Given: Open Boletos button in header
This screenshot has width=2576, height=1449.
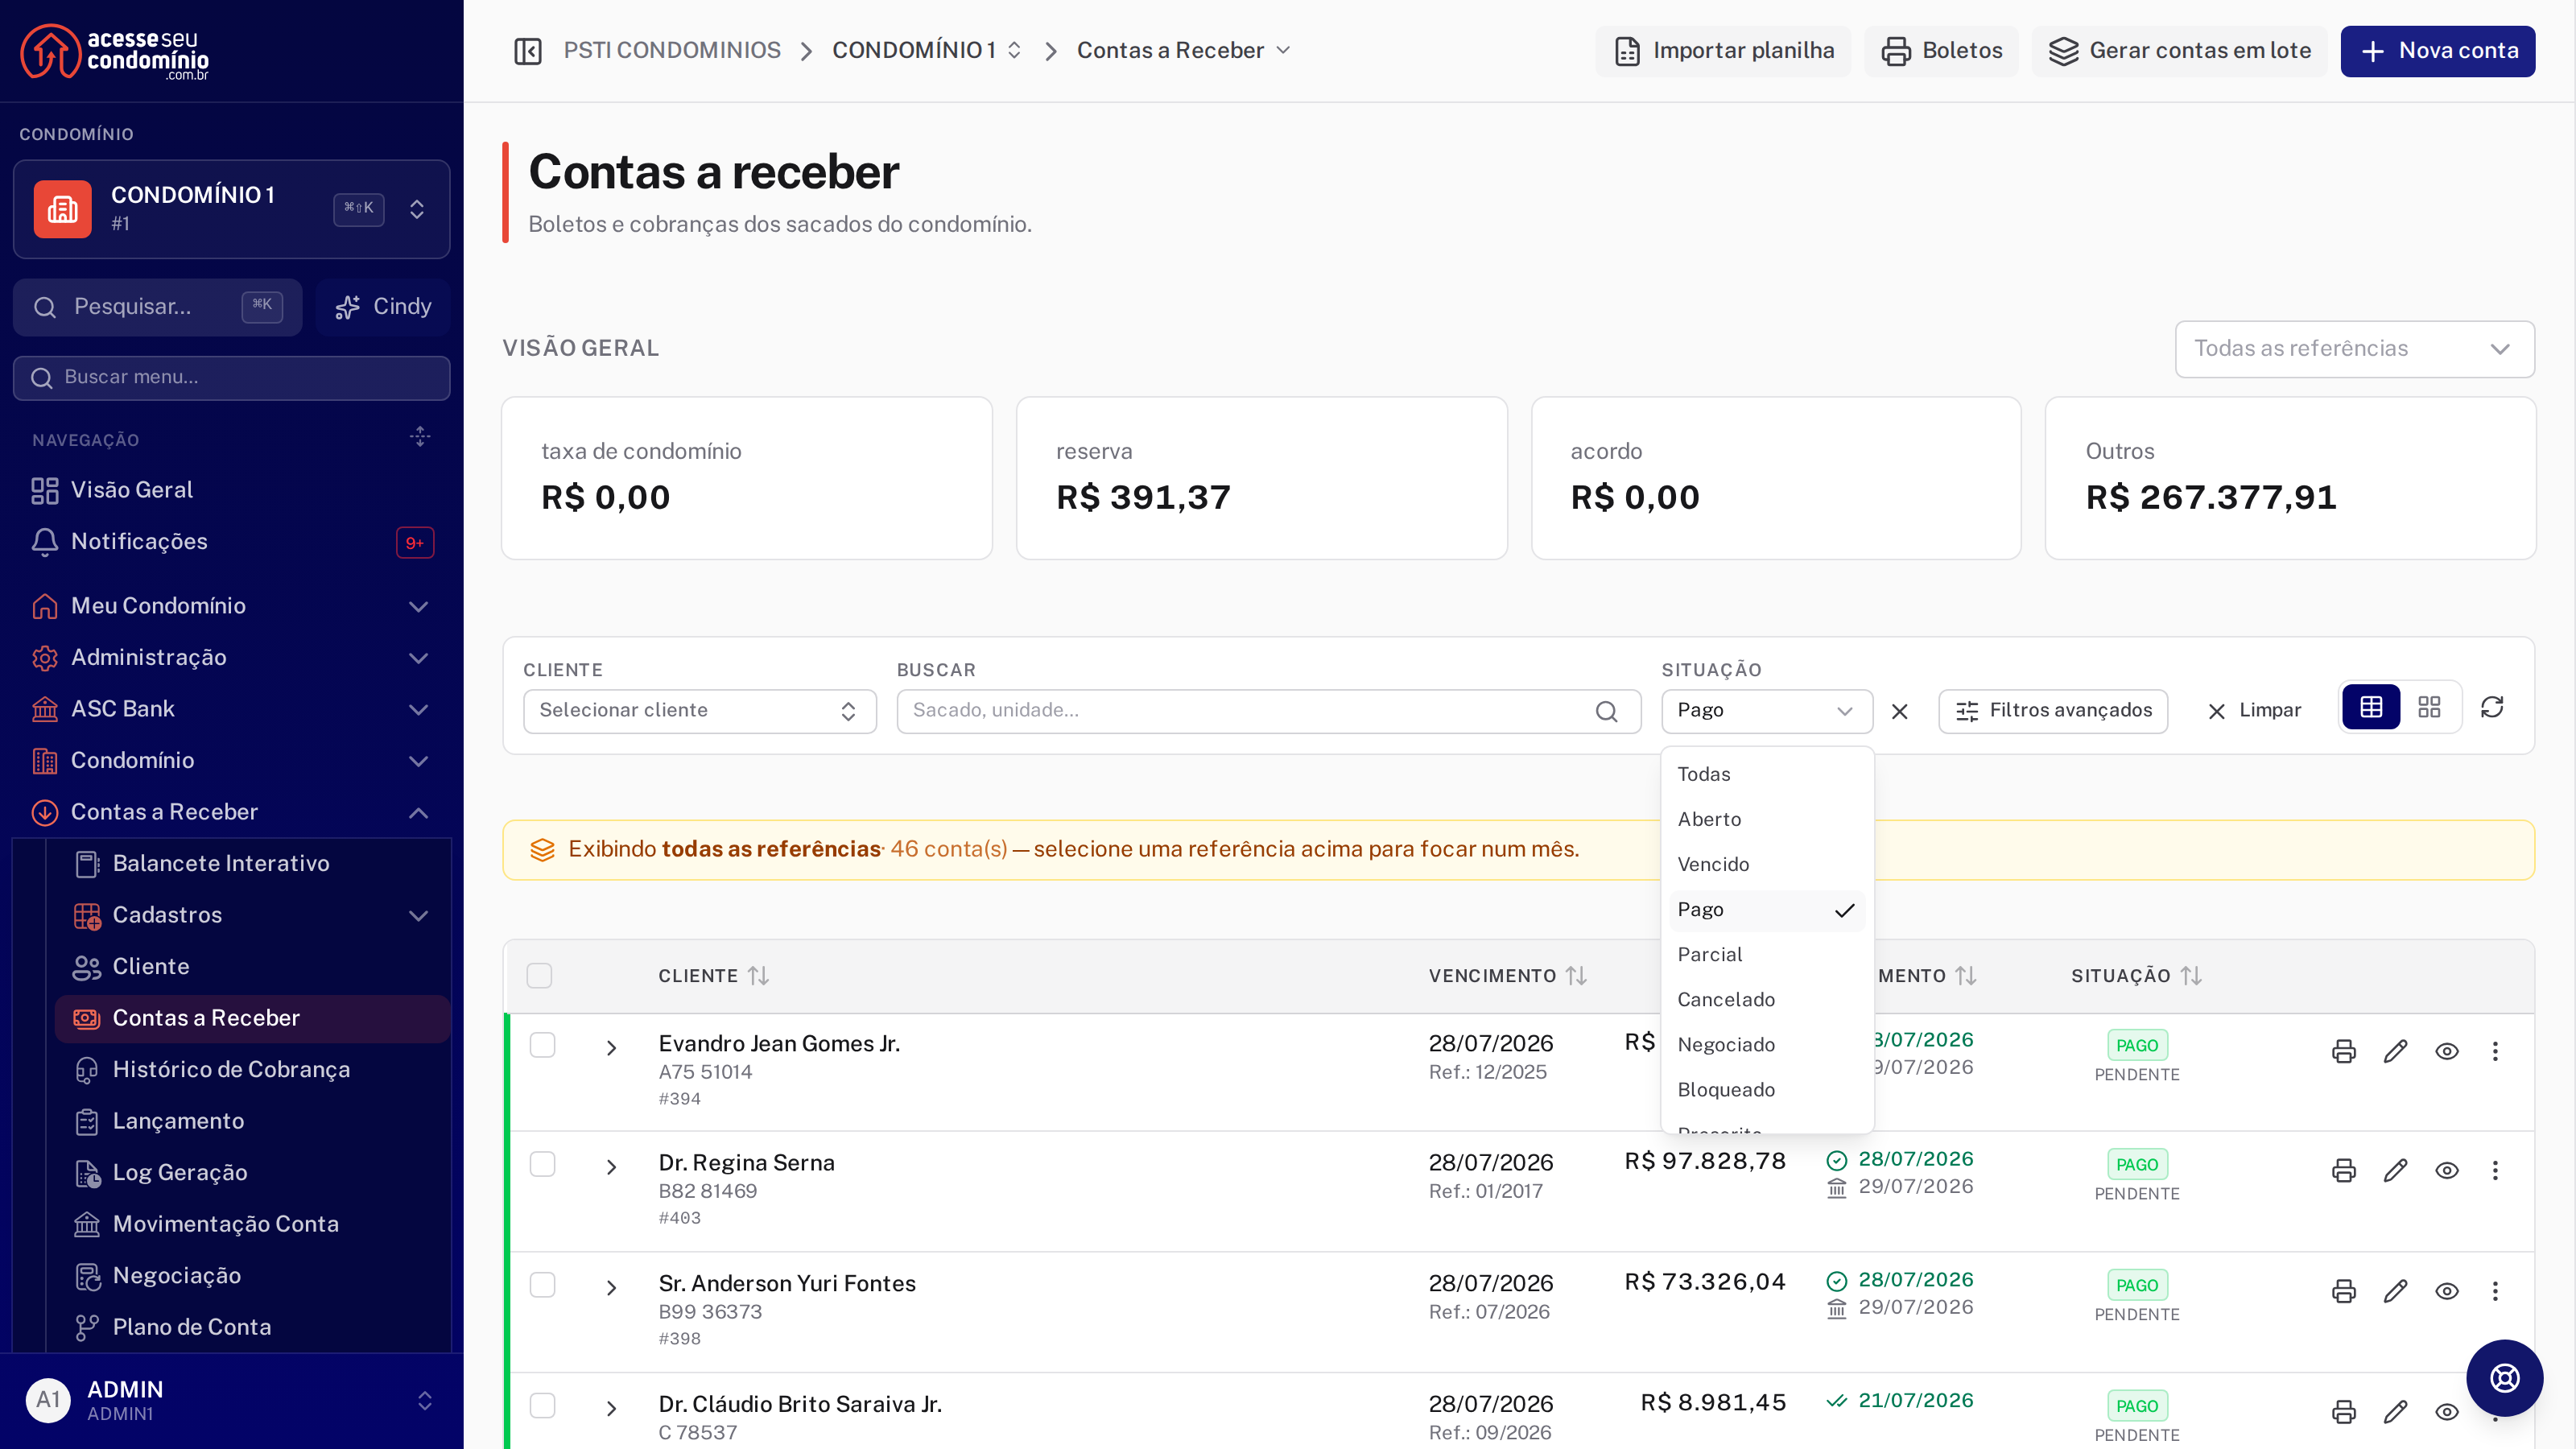Looking at the screenshot, I should coord(1941,51).
